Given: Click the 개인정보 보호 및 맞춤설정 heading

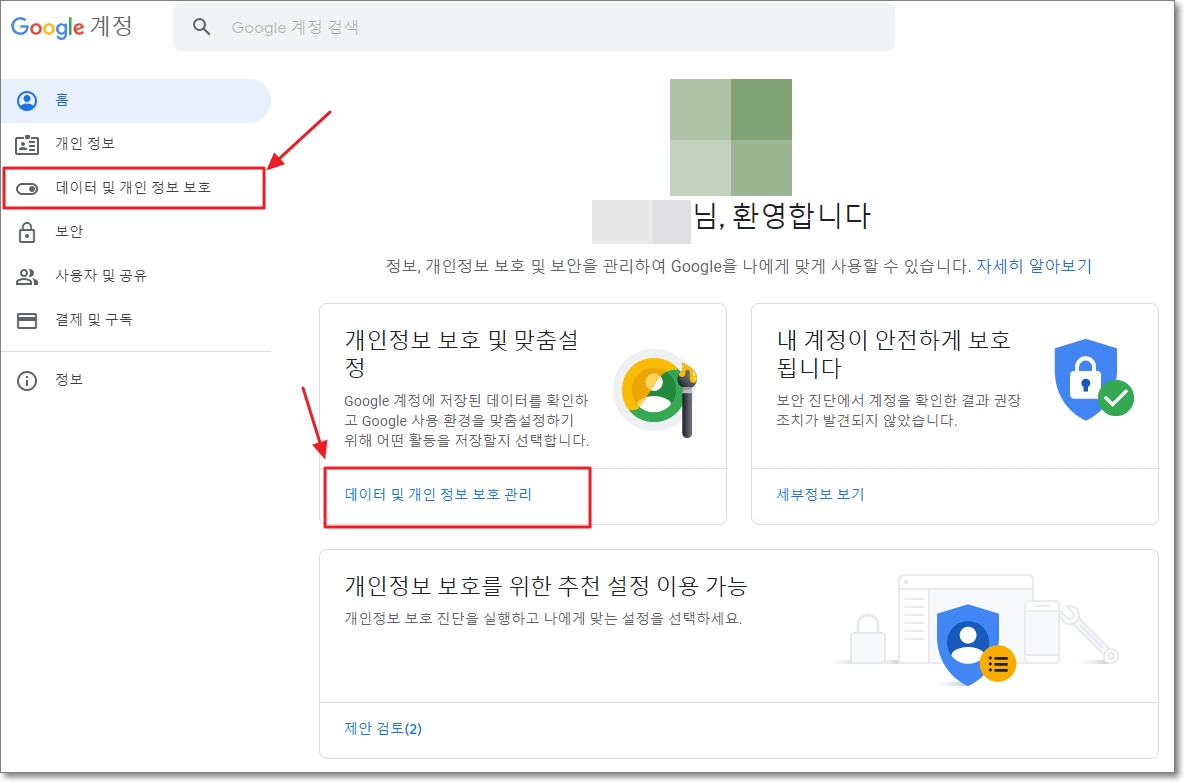Looking at the screenshot, I should pyautogui.click(x=462, y=353).
